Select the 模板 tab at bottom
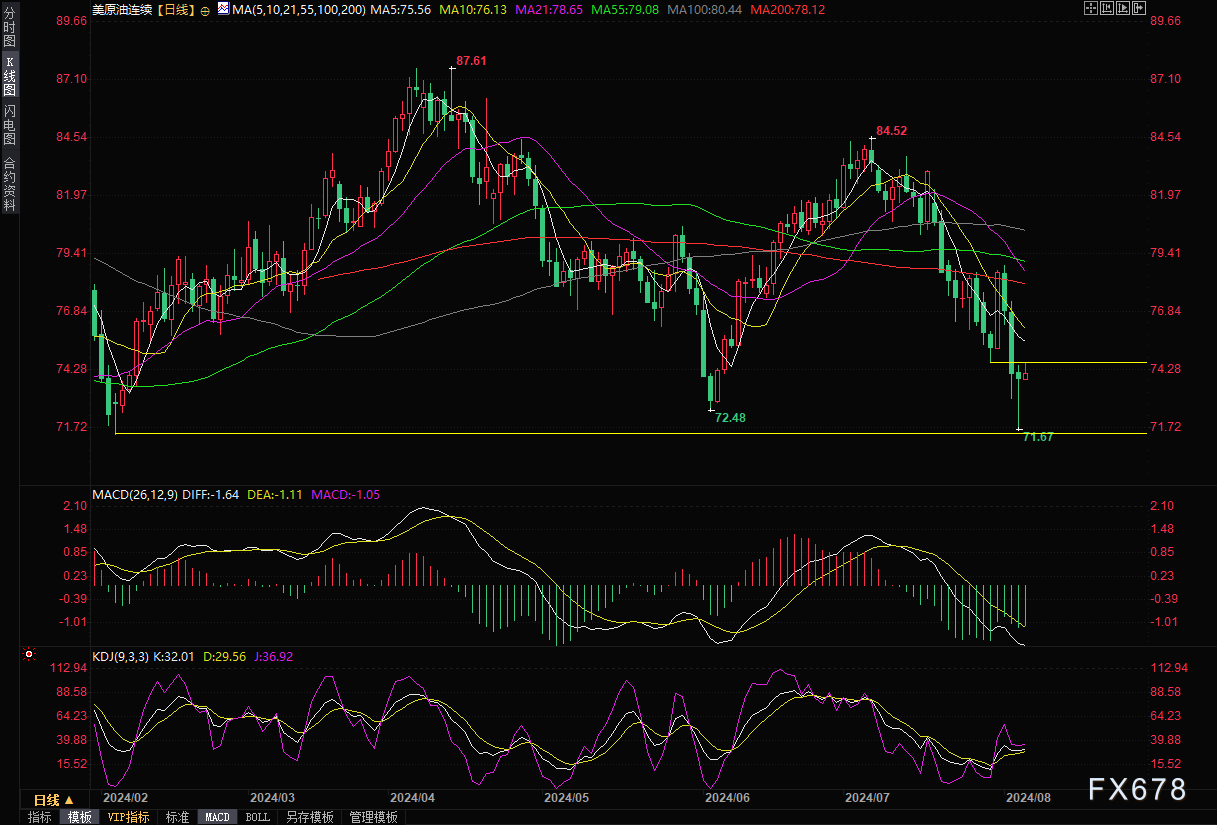1217x825 pixels. pyautogui.click(x=80, y=817)
